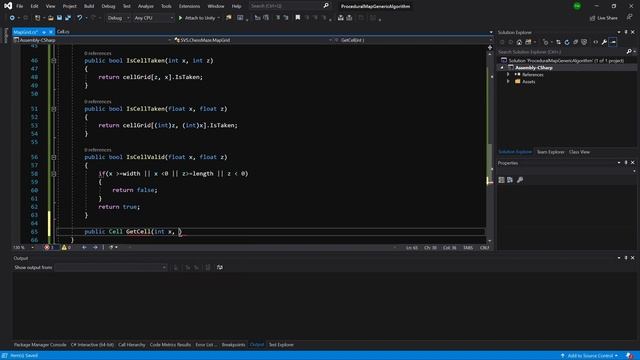Viewport: 640px width, 360px height.
Task: Click Alphabetical sort icon in Properties panel
Action: pyautogui.click(x=510, y=180)
